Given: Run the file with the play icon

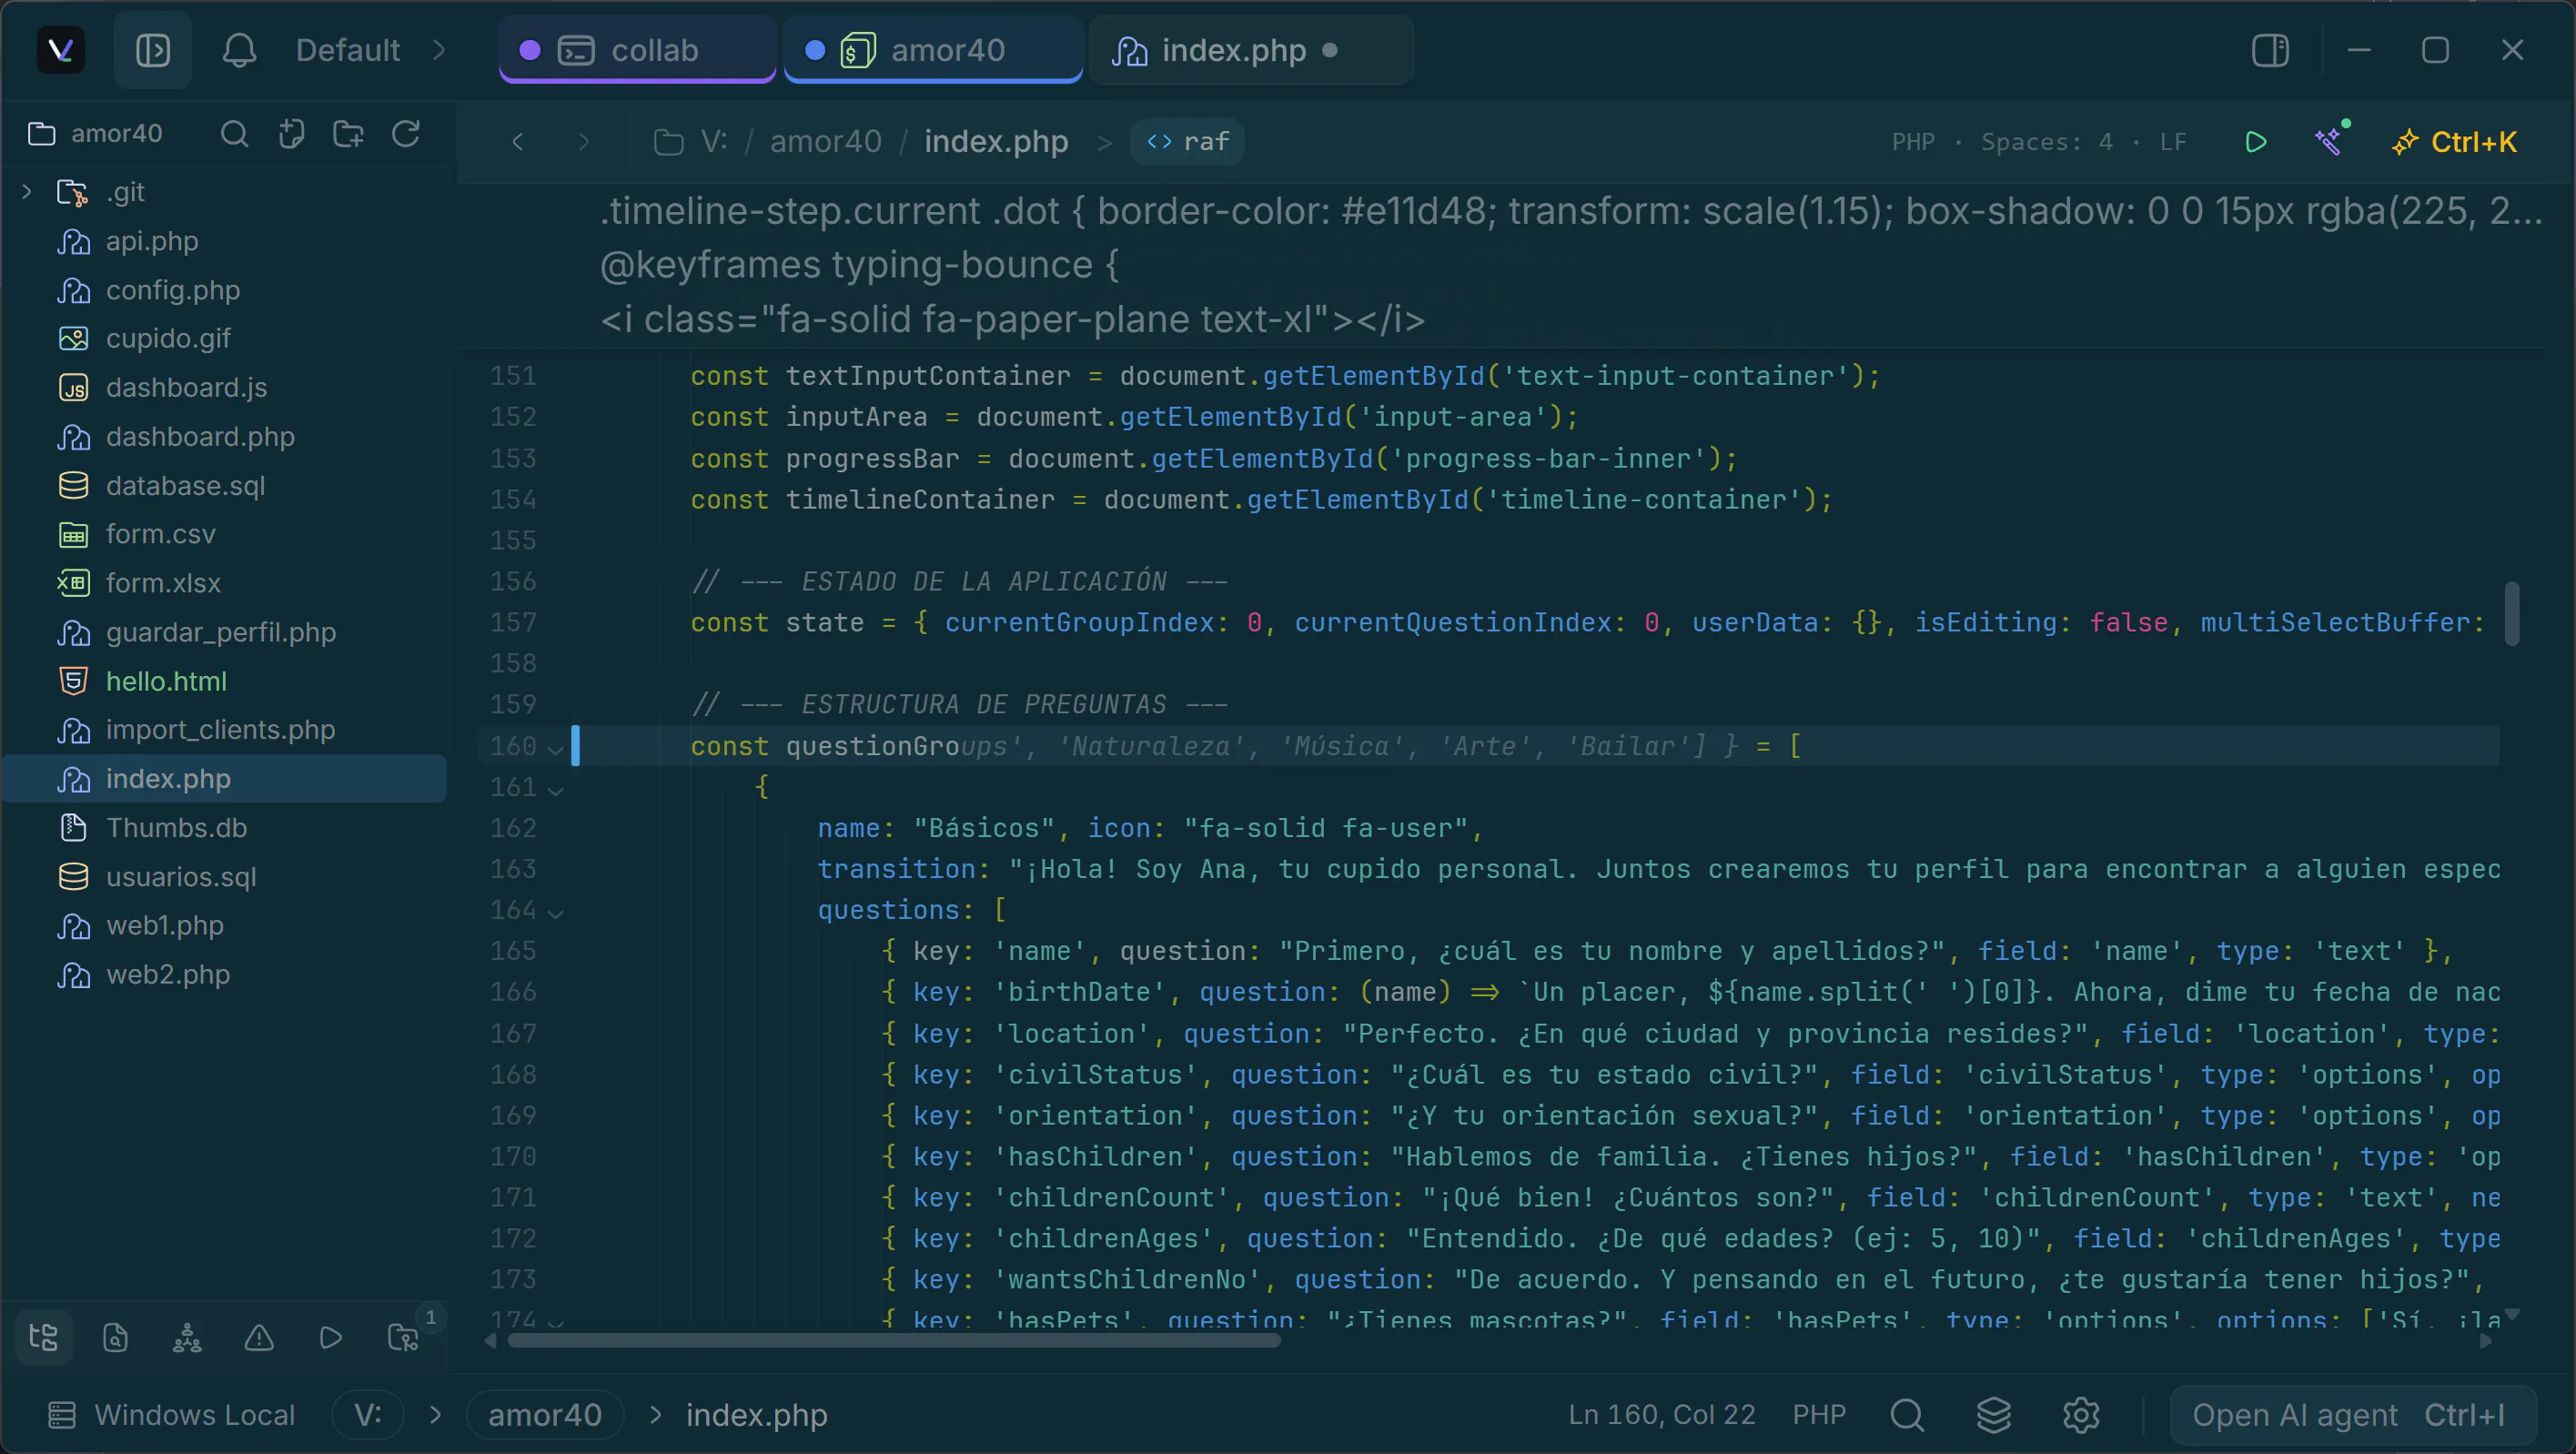Looking at the screenshot, I should 2256,142.
